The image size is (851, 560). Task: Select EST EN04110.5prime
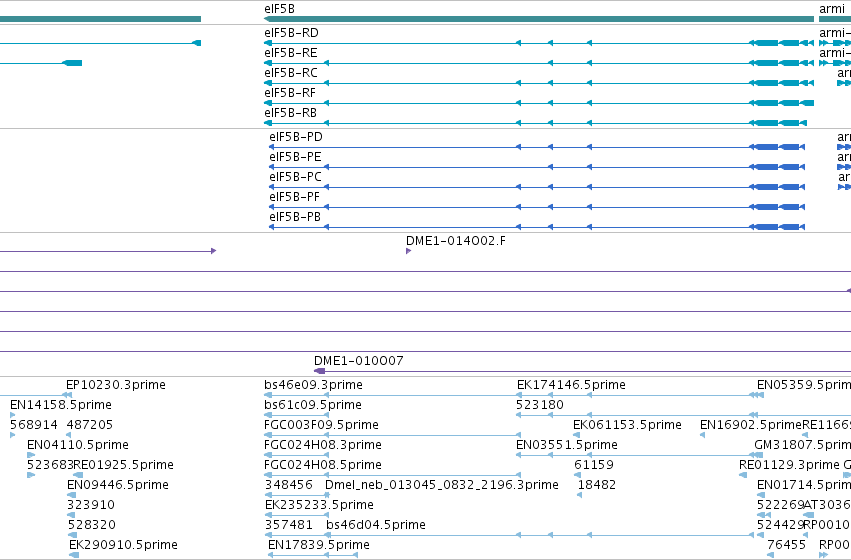(x=78, y=446)
